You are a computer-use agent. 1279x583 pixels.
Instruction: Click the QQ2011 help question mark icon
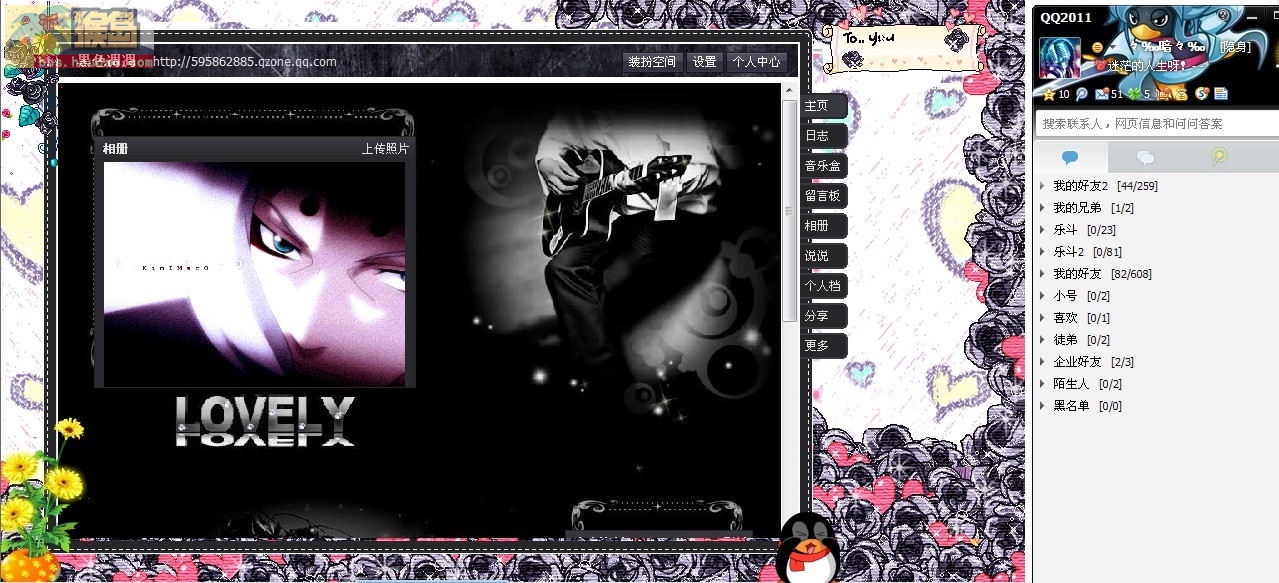(x=1223, y=15)
